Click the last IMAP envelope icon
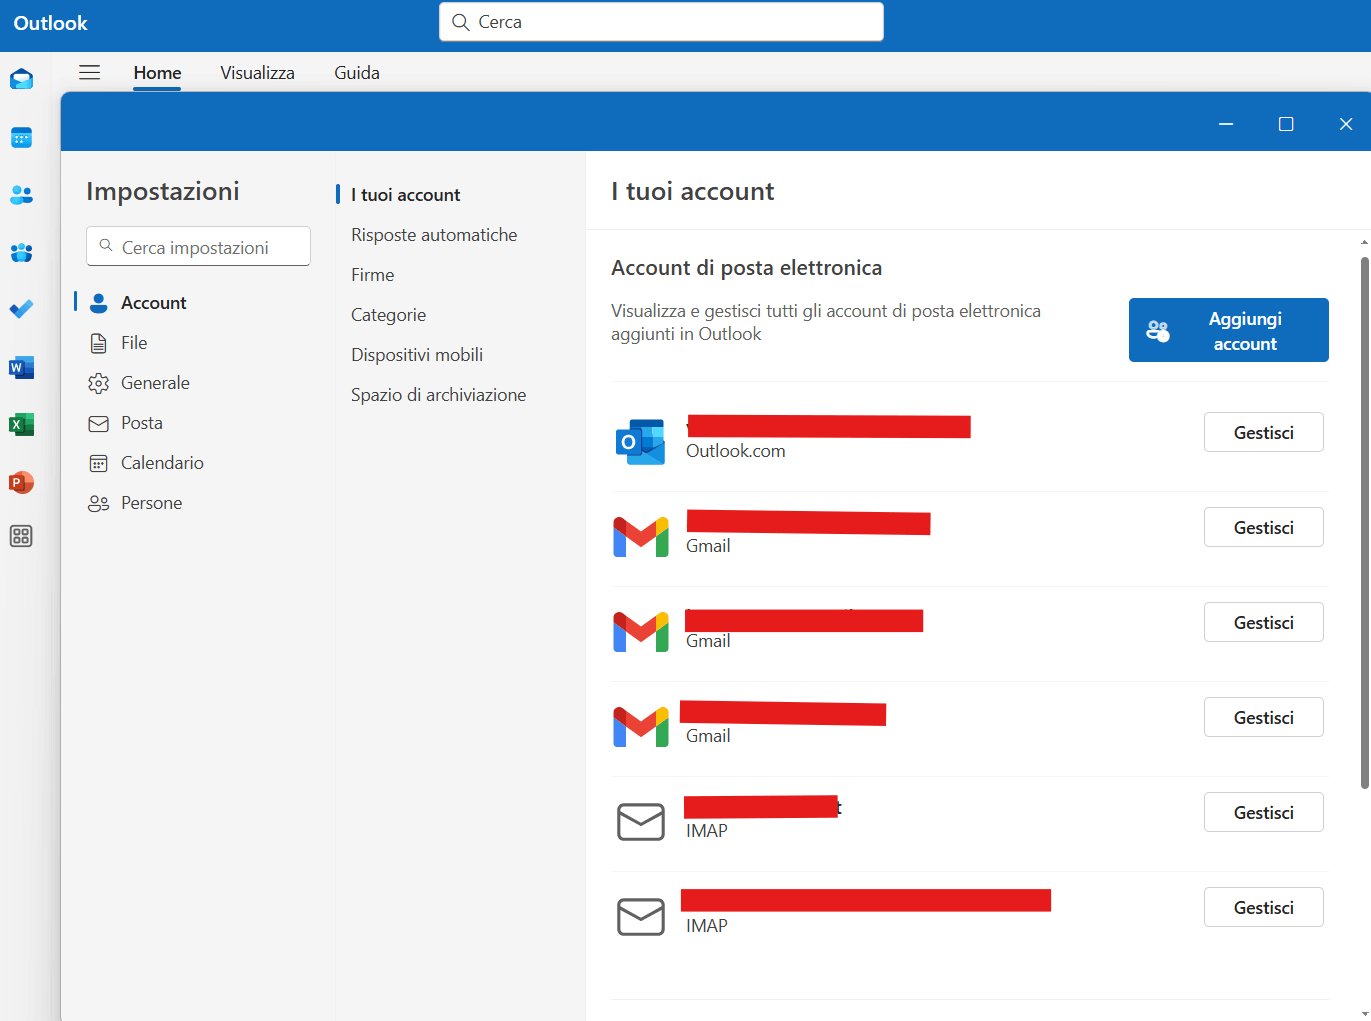The height and width of the screenshot is (1021, 1371). pos(641,917)
